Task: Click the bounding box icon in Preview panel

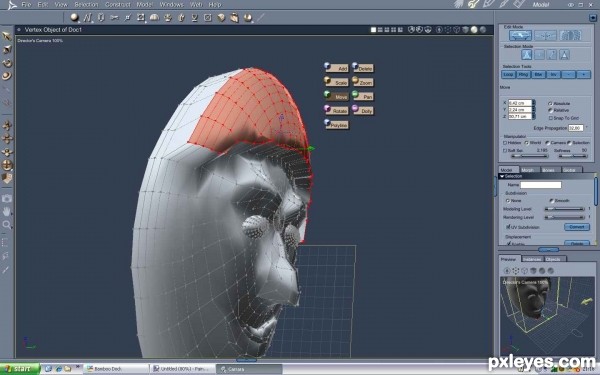Action: point(515,271)
